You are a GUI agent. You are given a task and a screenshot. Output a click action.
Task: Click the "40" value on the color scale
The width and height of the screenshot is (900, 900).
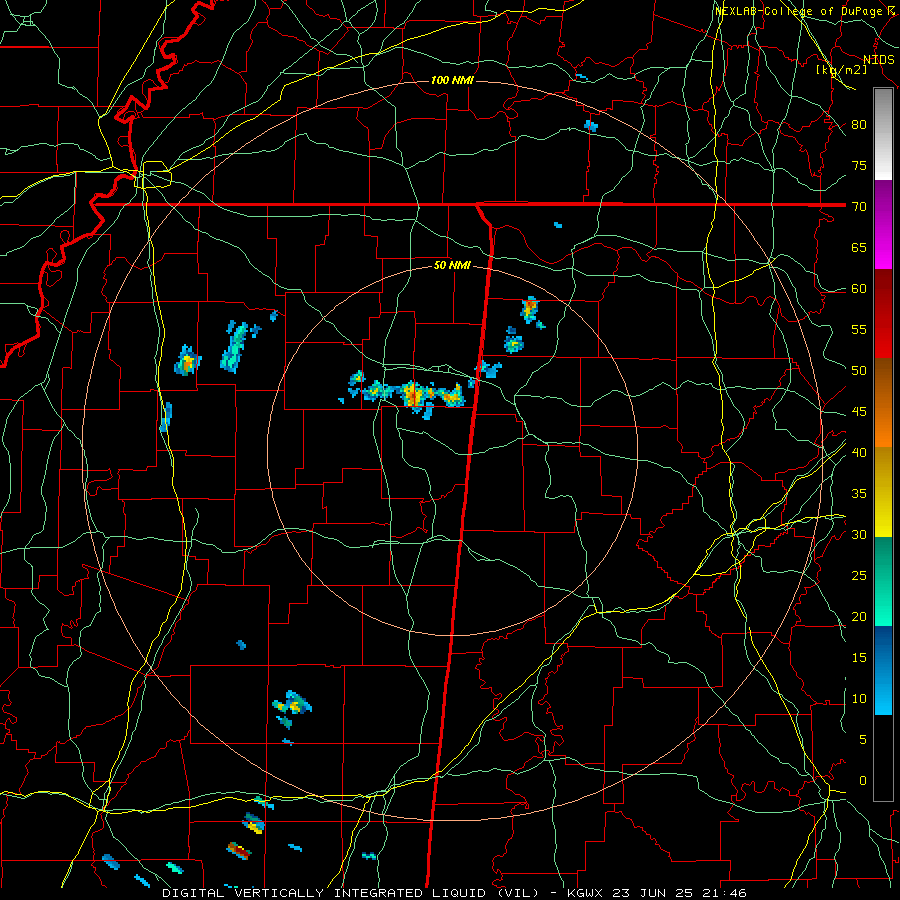859,453
